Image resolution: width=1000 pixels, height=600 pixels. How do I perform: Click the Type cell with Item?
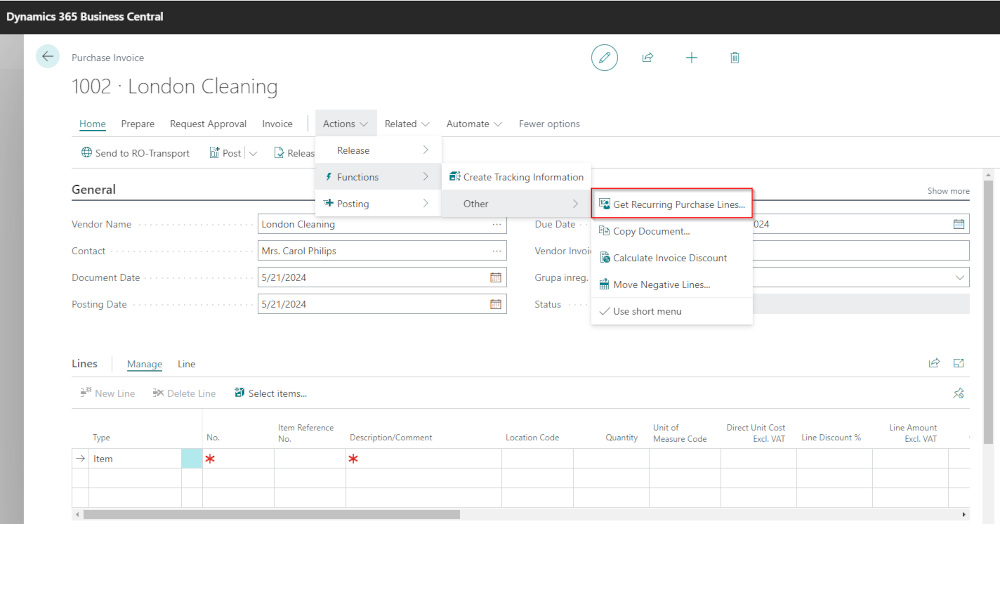click(x=135, y=458)
